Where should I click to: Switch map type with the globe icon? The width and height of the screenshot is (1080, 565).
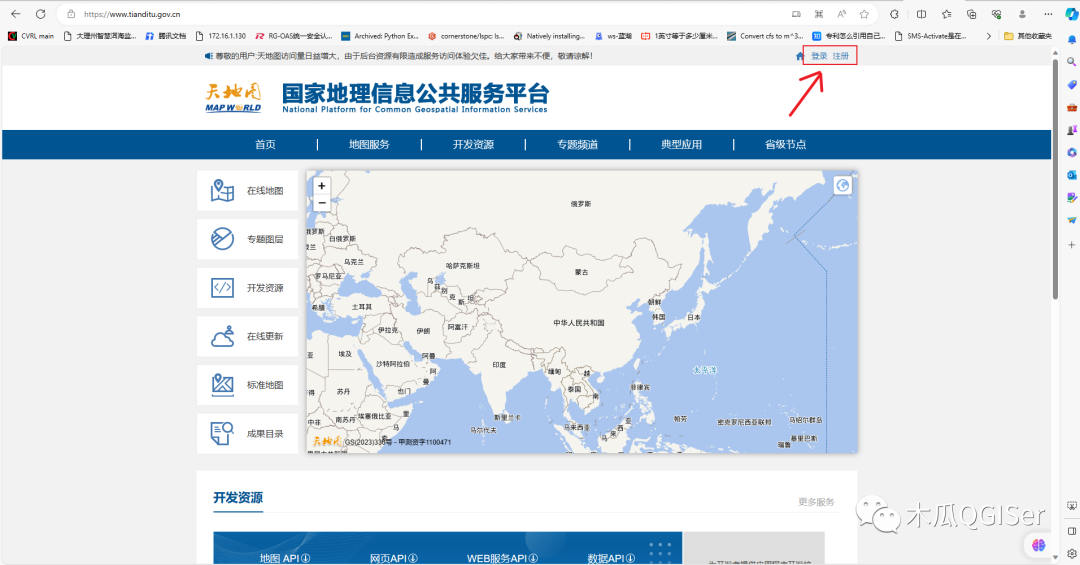point(842,185)
